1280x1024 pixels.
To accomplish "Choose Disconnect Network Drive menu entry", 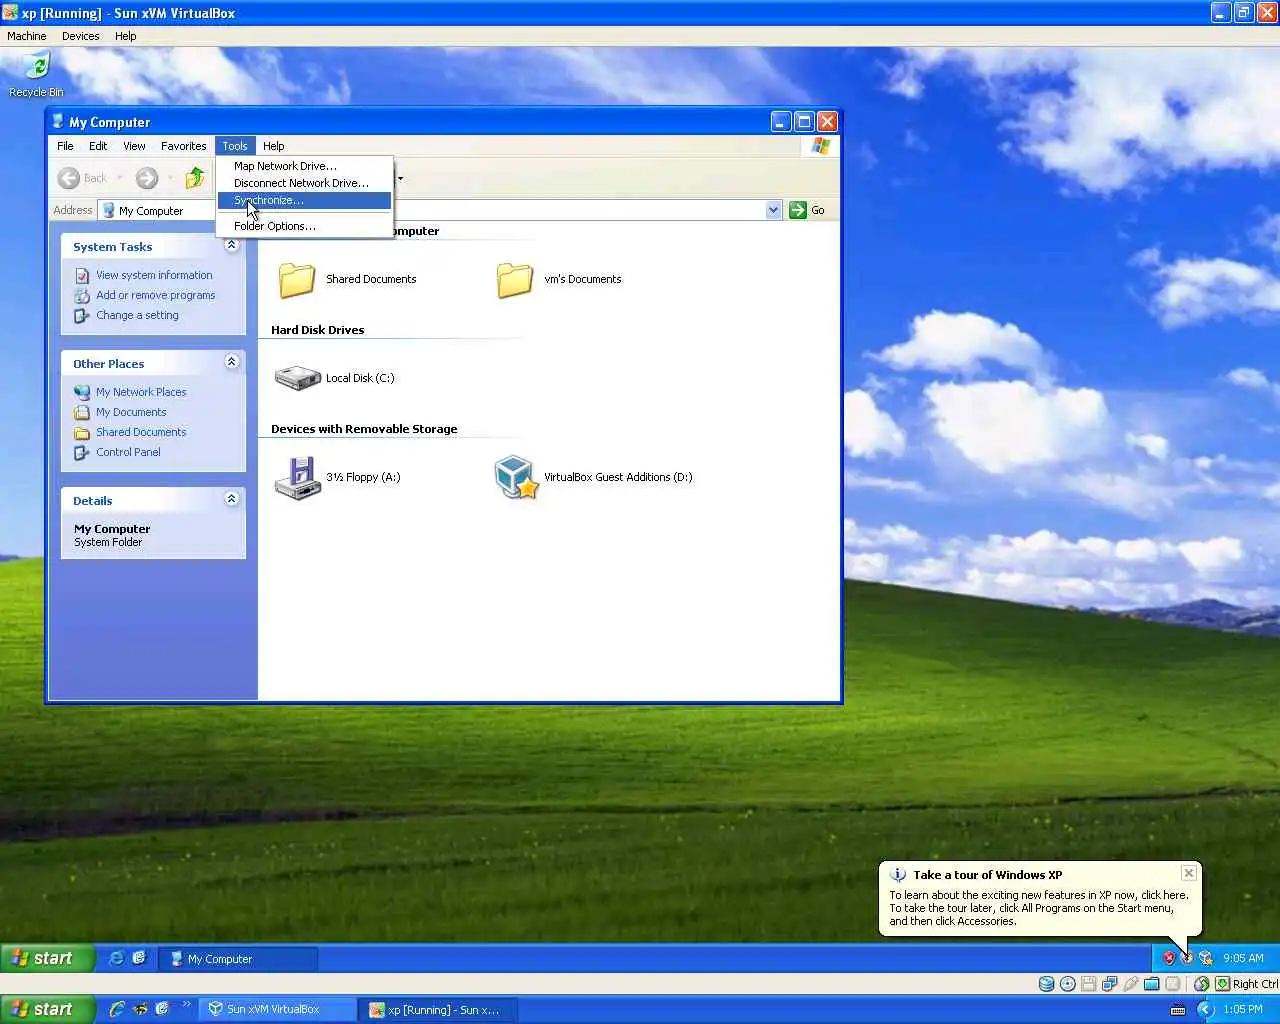I will (304, 183).
